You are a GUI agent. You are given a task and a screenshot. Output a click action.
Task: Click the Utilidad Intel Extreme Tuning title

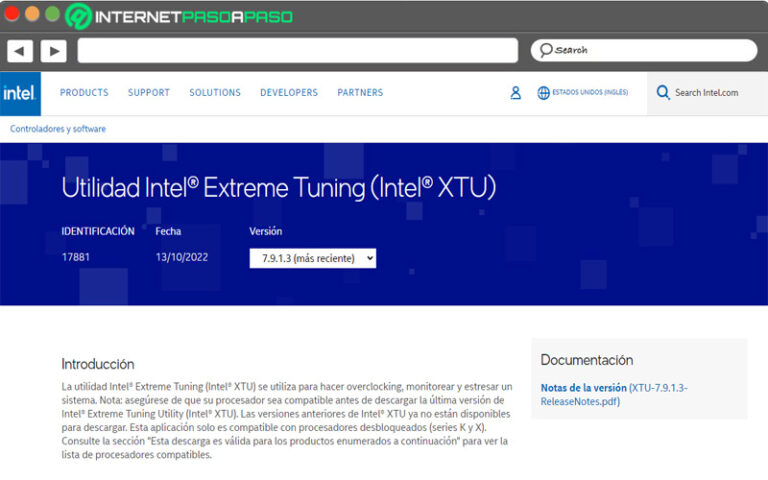[x=279, y=188]
